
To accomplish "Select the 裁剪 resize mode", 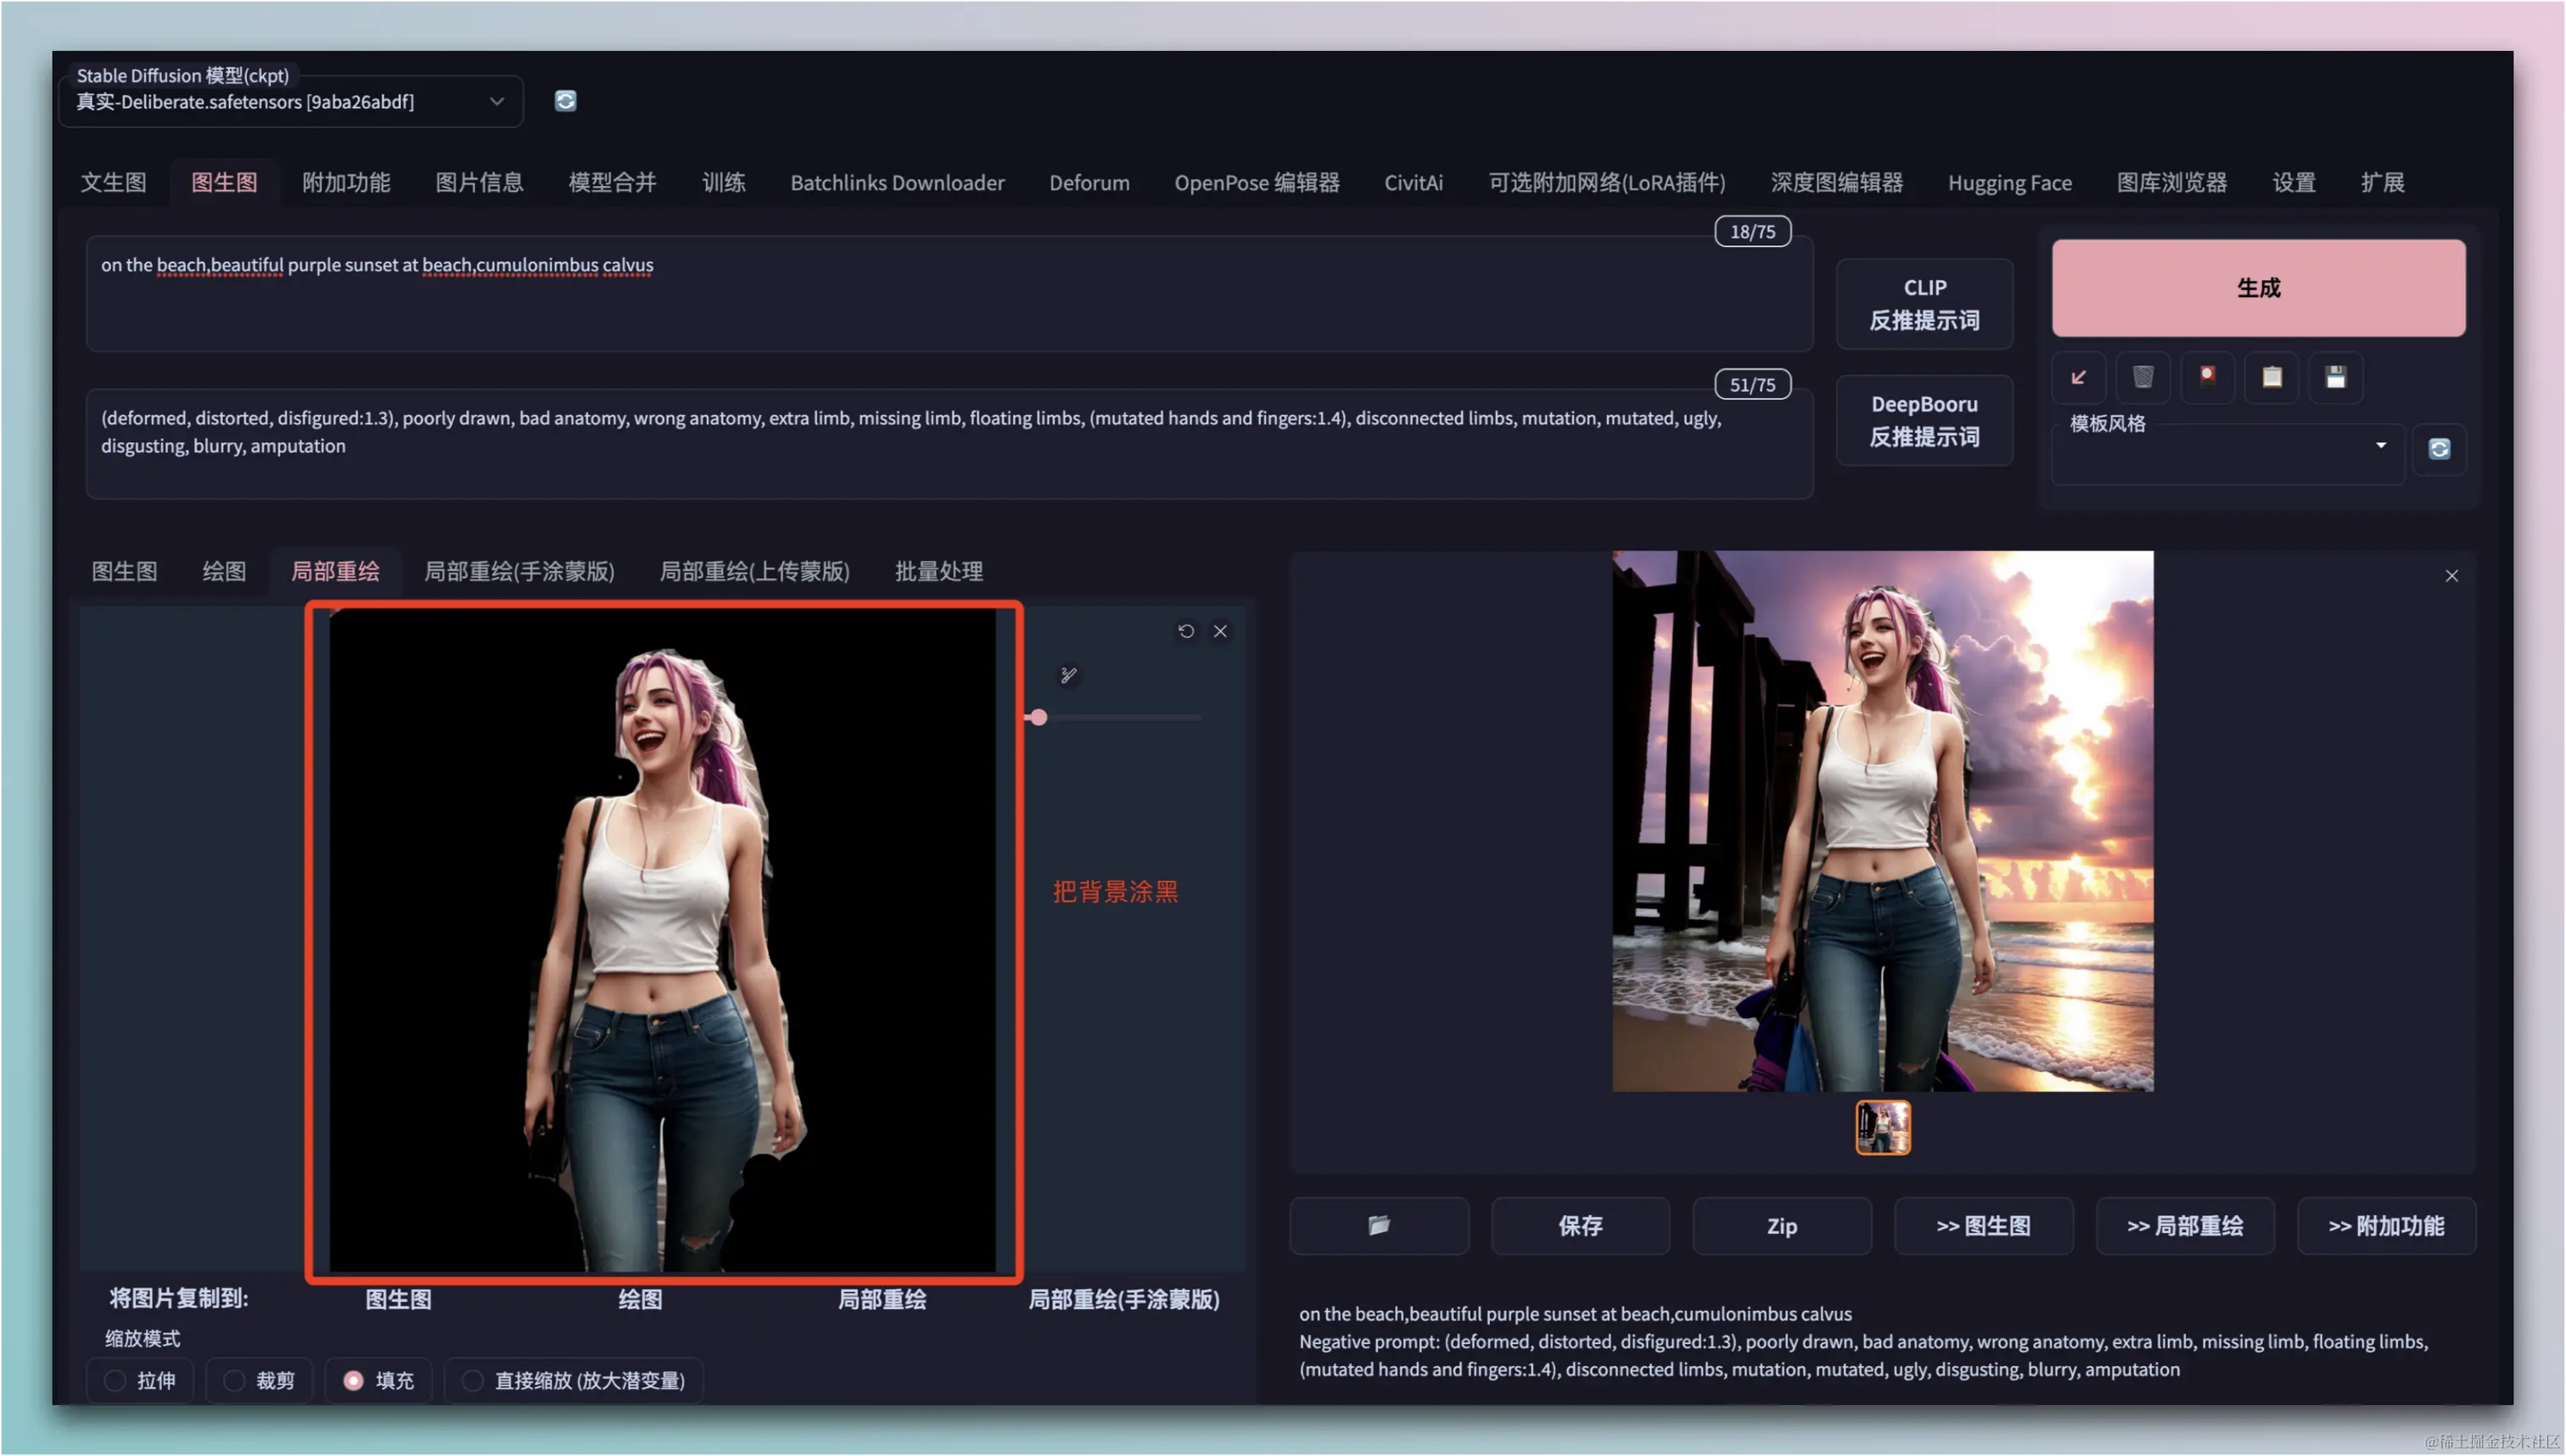I will click(235, 1380).
